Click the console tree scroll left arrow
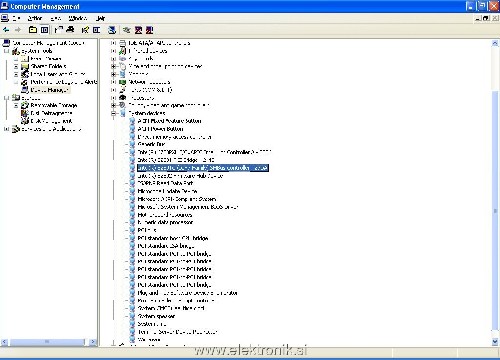Screen dimensions: 500x360 pos(4,342)
